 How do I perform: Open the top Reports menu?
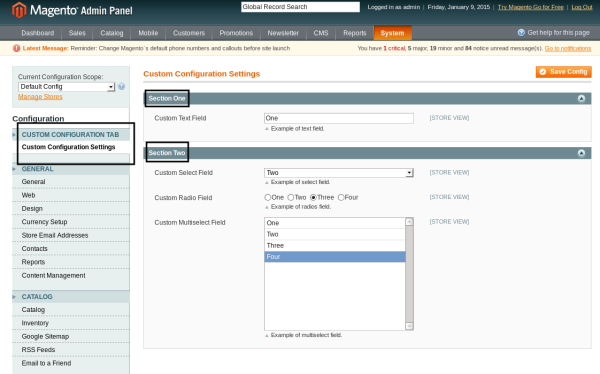pos(355,33)
